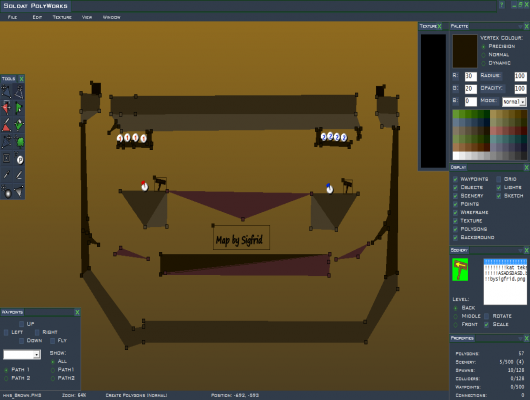The width and height of the screenshot is (530, 400).
Task: Click the Radius input field
Action: click(520, 76)
